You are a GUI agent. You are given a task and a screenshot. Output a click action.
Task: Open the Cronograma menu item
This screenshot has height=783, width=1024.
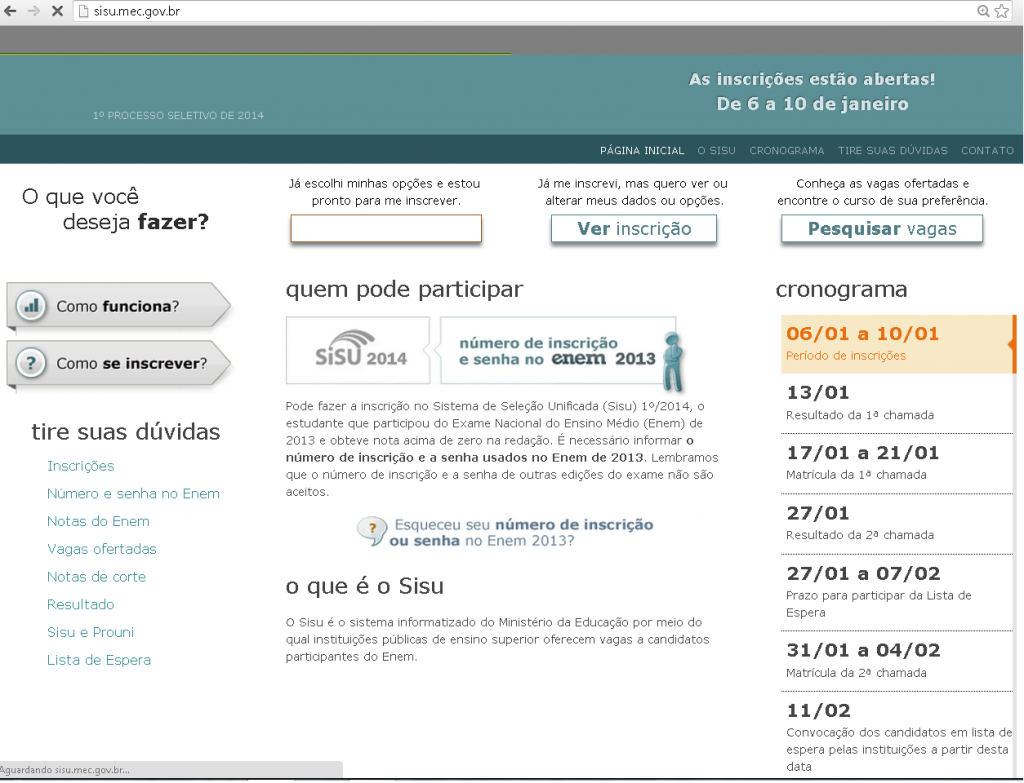tap(786, 151)
